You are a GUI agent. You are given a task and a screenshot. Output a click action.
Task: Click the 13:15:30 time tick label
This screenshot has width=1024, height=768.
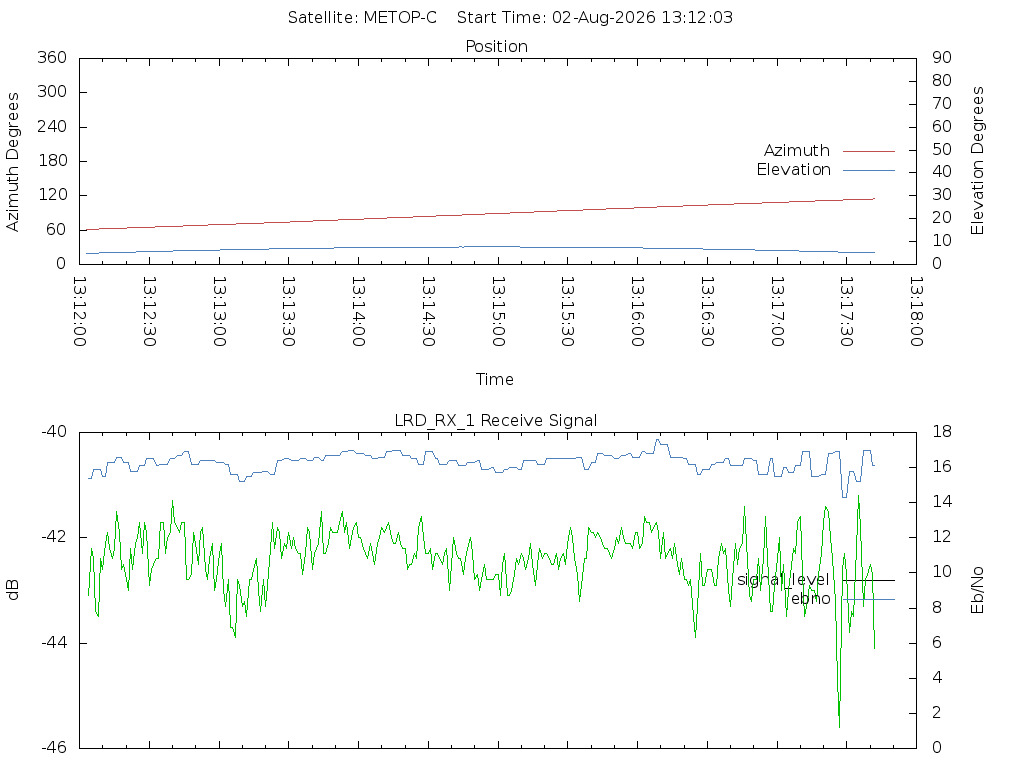click(x=568, y=312)
